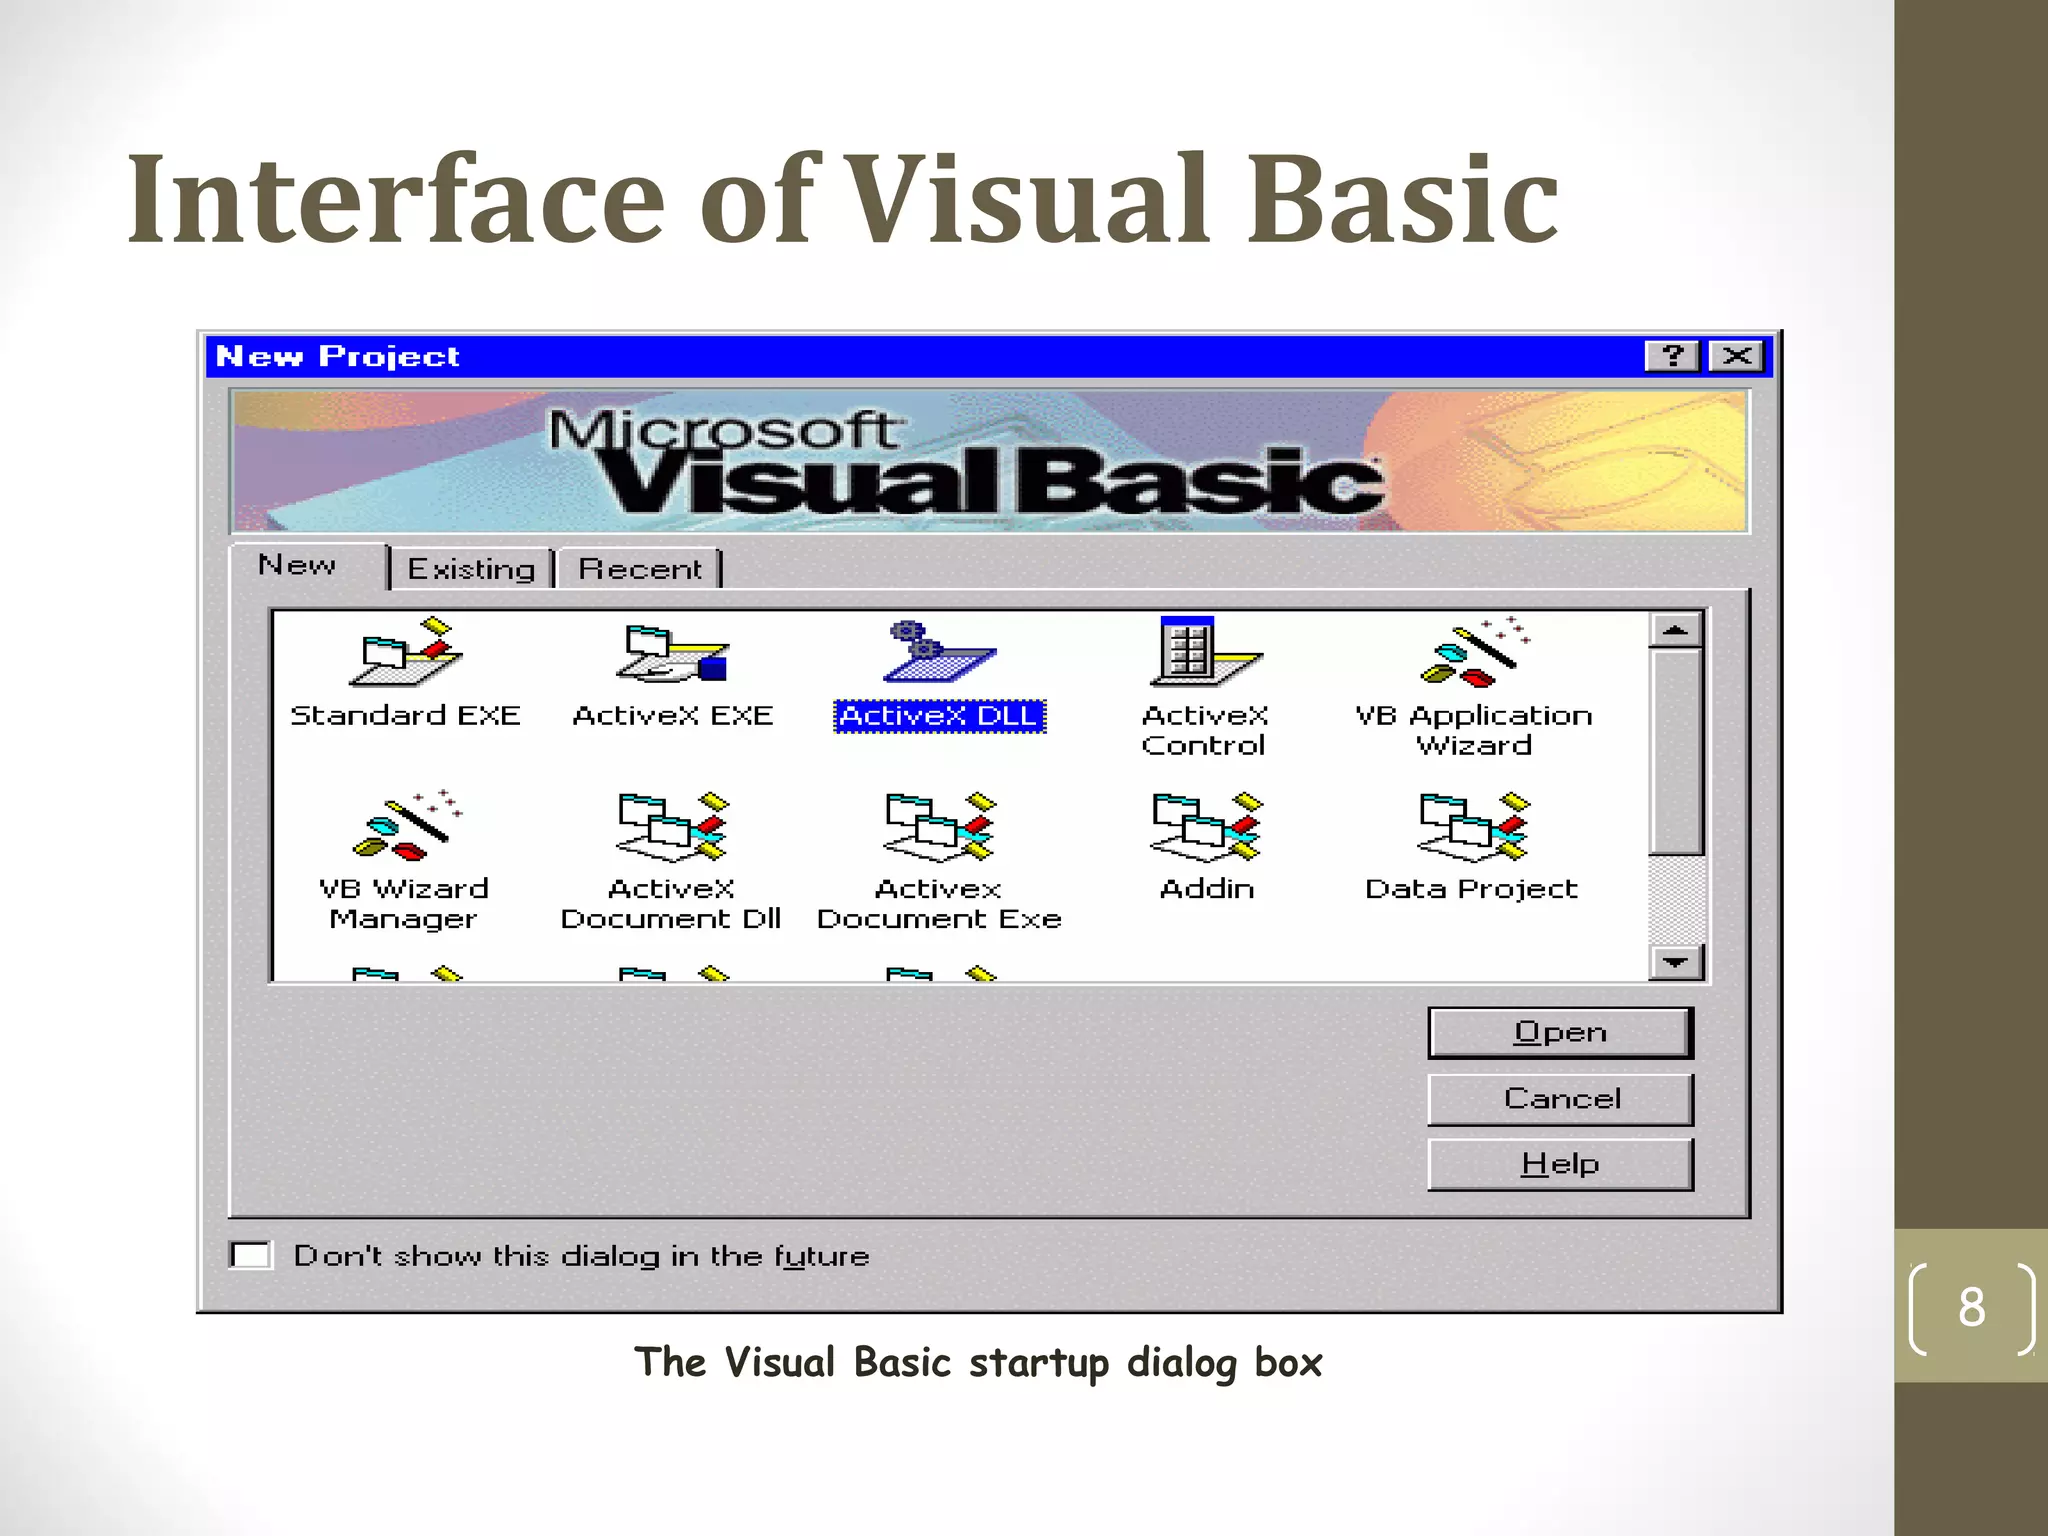Enable 'Don't show this dialog in the future'
This screenshot has height=1536, width=2048.
tap(250, 1255)
